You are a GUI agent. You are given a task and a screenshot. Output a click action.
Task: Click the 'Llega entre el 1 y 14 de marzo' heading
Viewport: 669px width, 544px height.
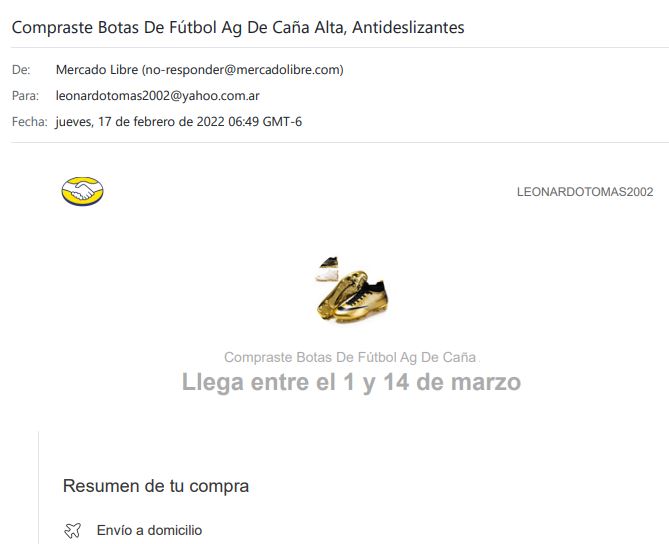coord(351,382)
